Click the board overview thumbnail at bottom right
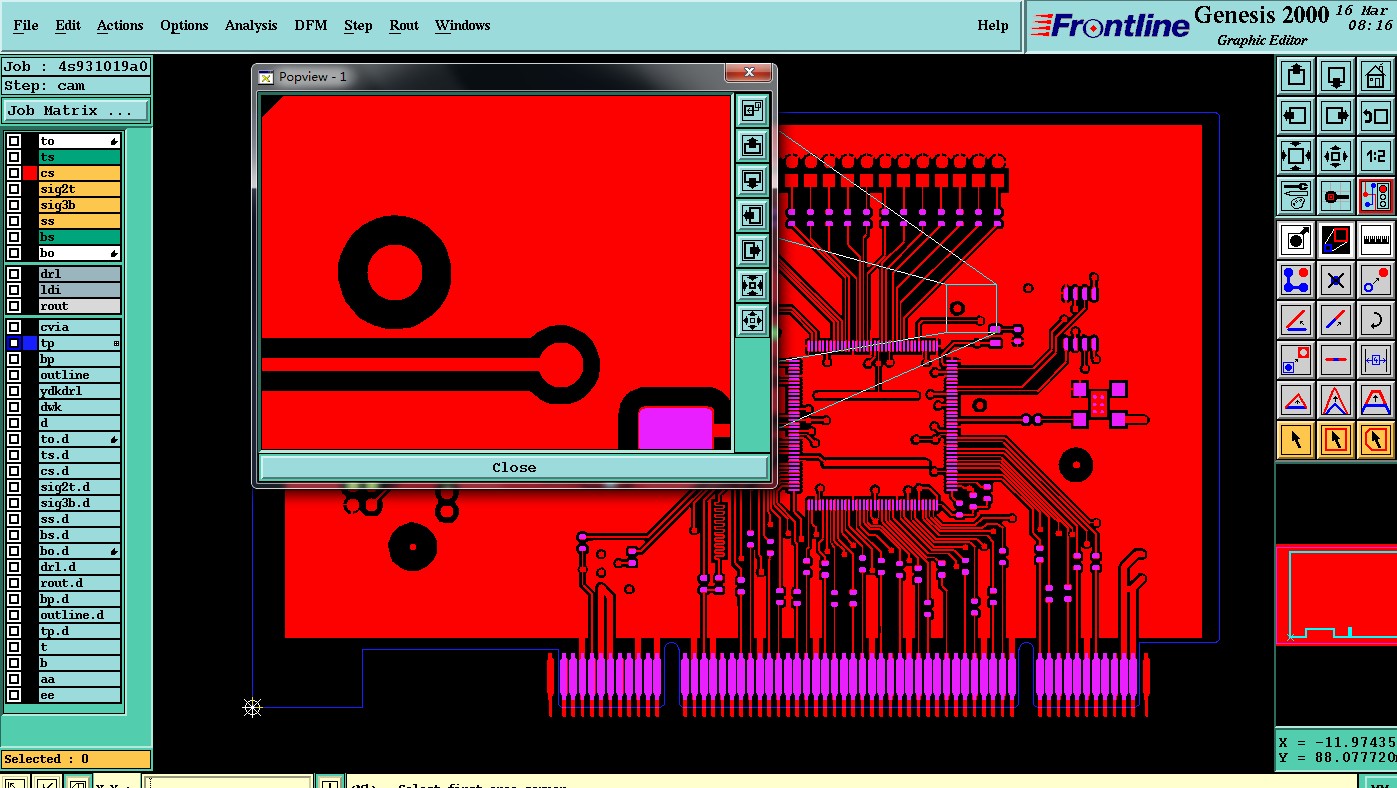The image size is (1397, 788). pos(1336,595)
